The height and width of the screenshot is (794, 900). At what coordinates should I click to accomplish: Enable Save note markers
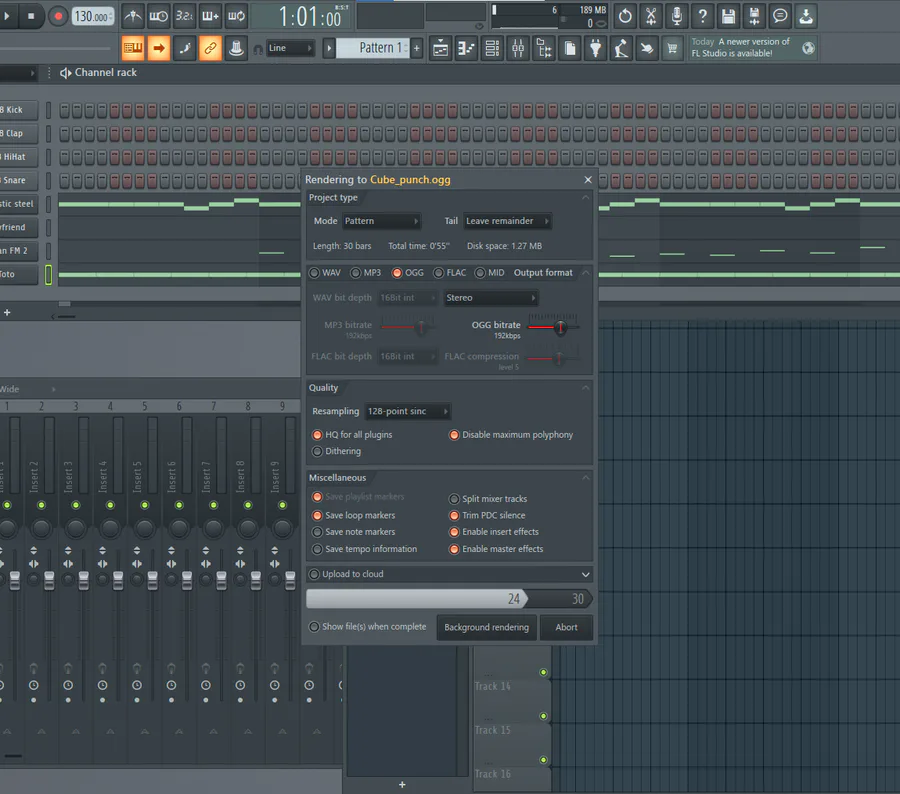click(x=317, y=532)
